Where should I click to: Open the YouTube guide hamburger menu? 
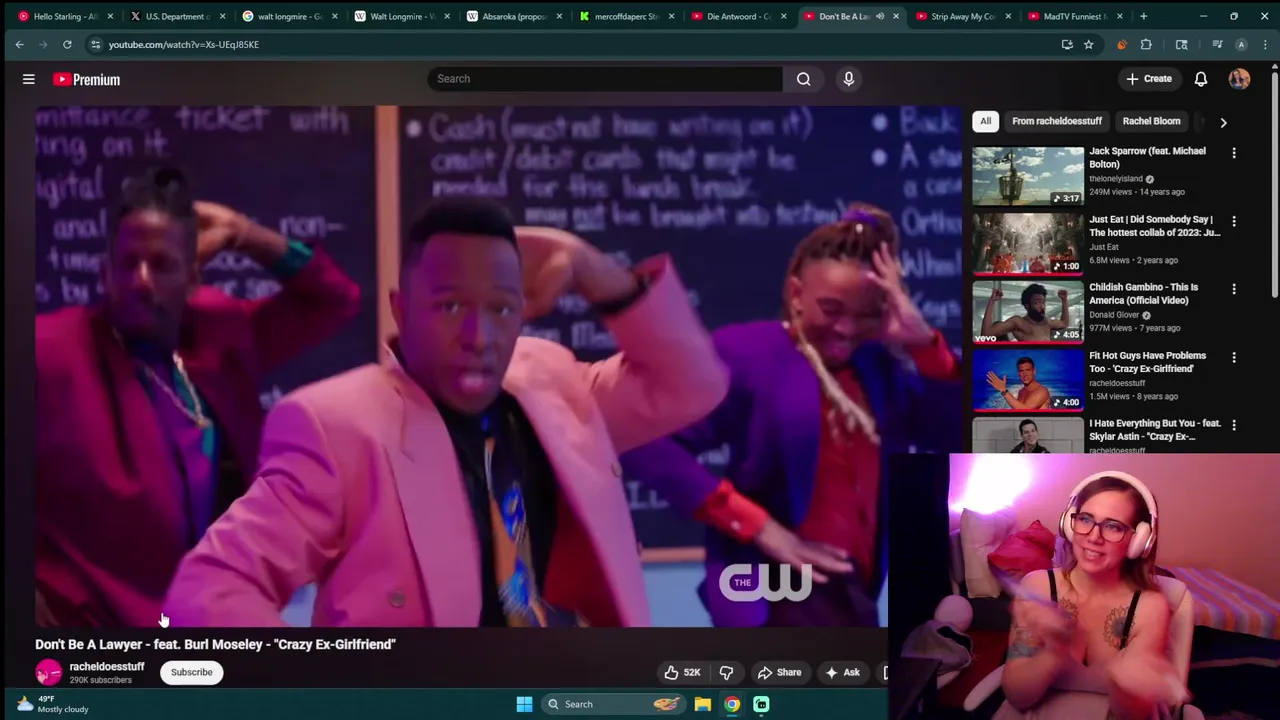tap(29, 79)
